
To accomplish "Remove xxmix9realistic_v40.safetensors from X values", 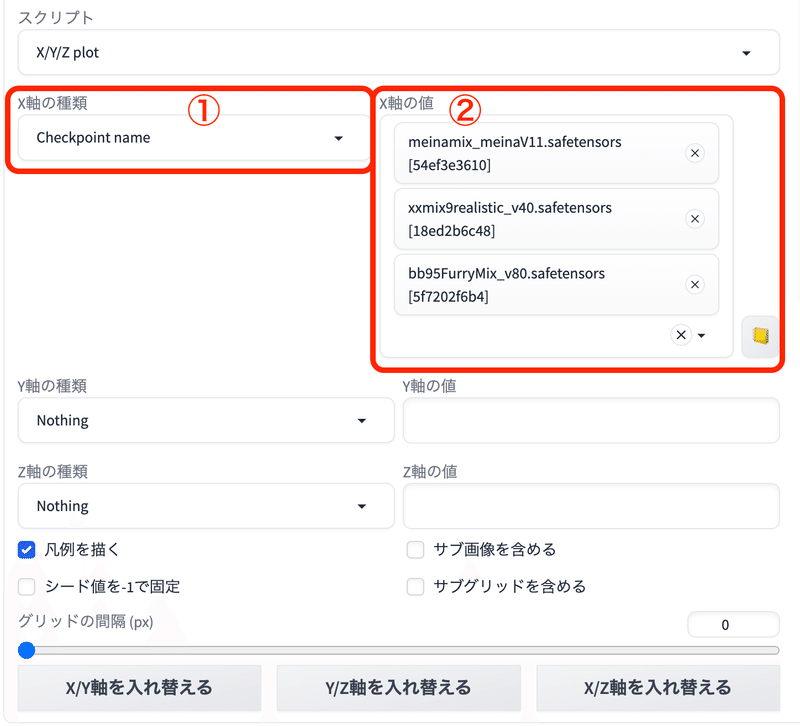I will 694,219.
